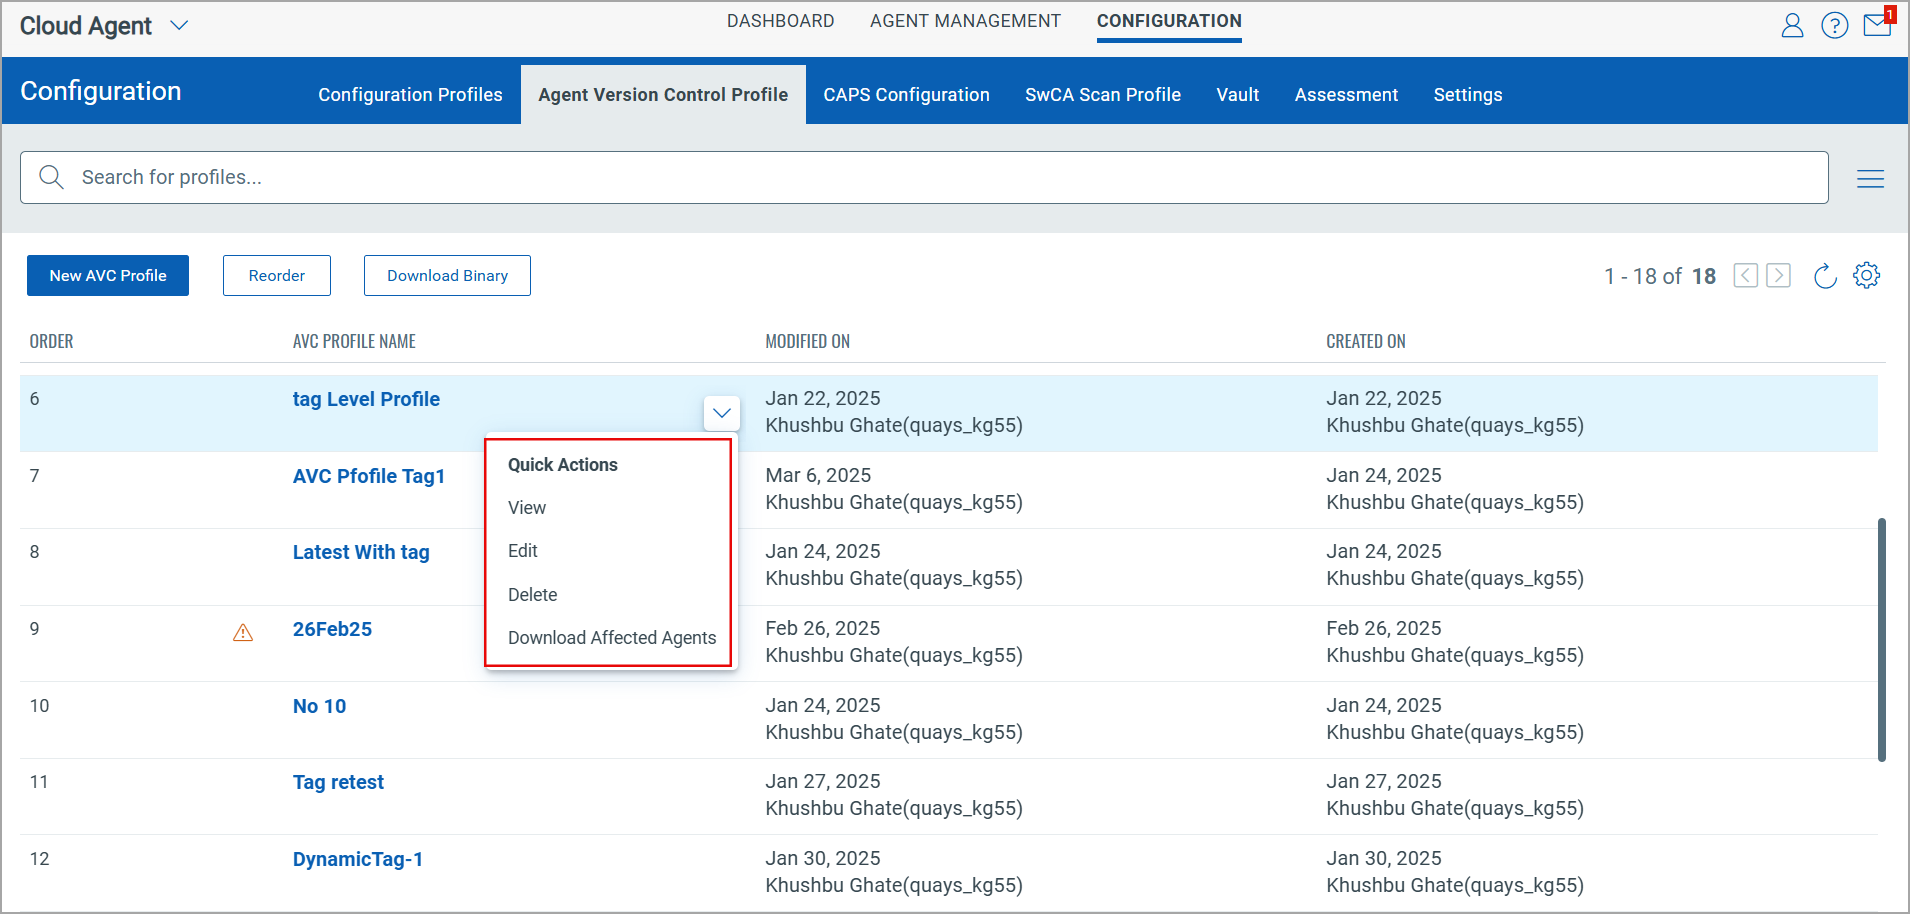This screenshot has width=1910, height=914.
Task: Open the DynamicTag-1 profile link
Action: (x=357, y=859)
